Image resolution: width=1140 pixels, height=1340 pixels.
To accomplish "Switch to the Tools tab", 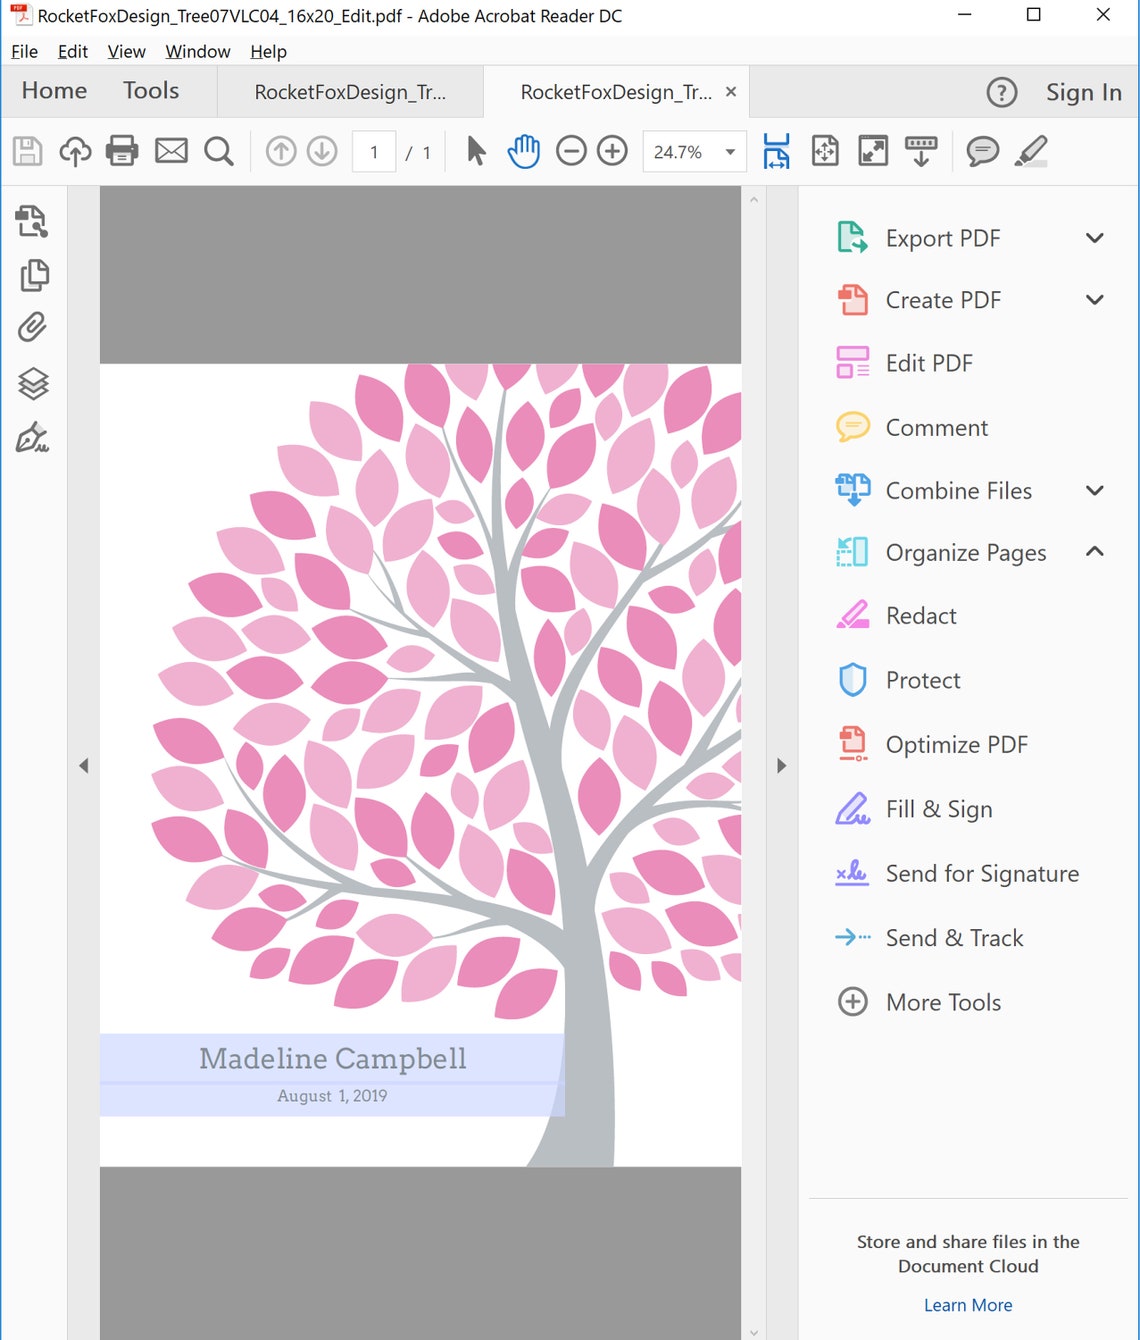I will click(151, 91).
